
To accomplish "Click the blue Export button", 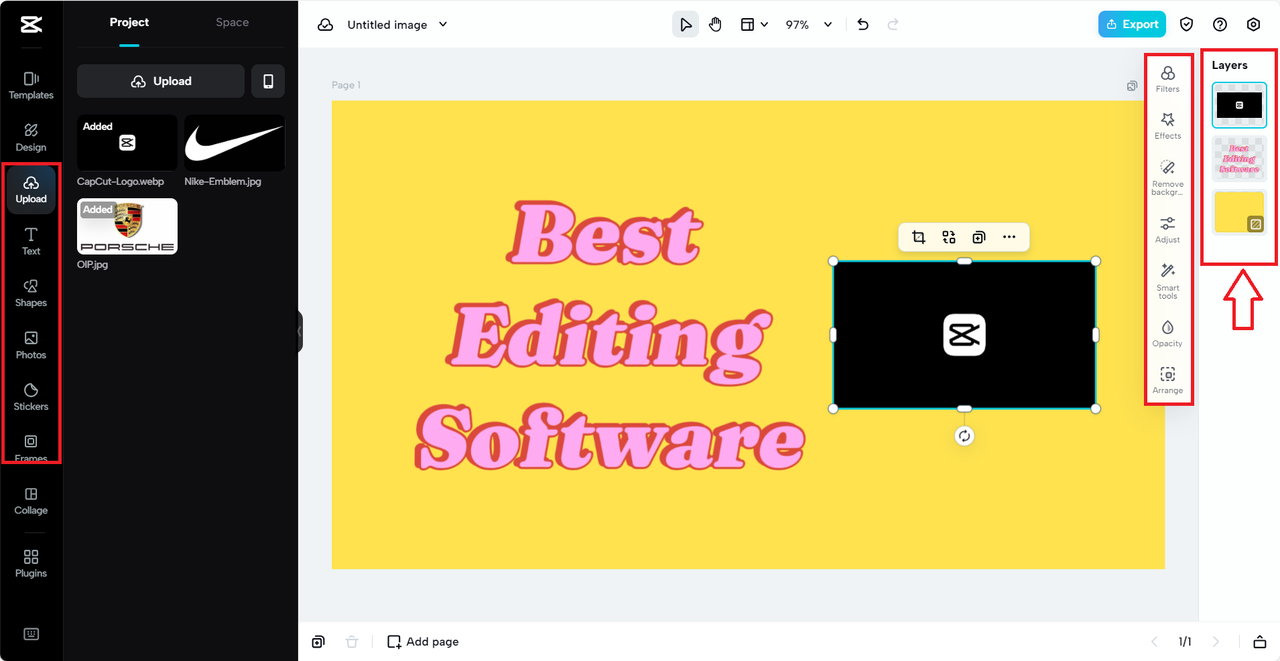I will pyautogui.click(x=1132, y=24).
